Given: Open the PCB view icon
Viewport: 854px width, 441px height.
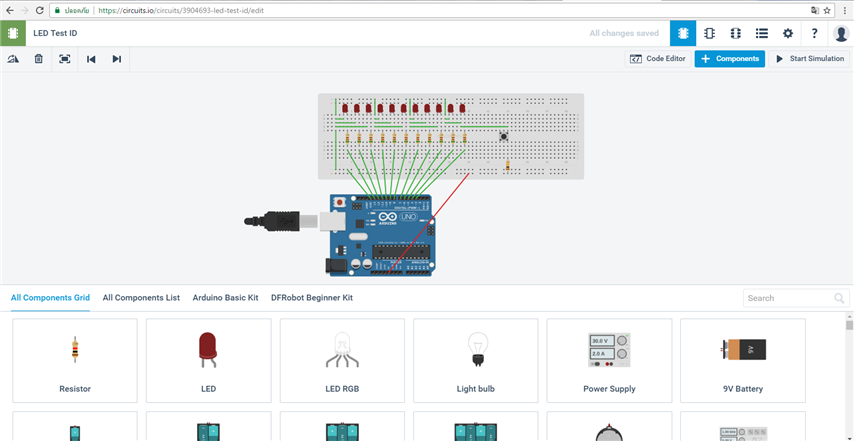Looking at the screenshot, I should pyautogui.click(x=736, y=33).
